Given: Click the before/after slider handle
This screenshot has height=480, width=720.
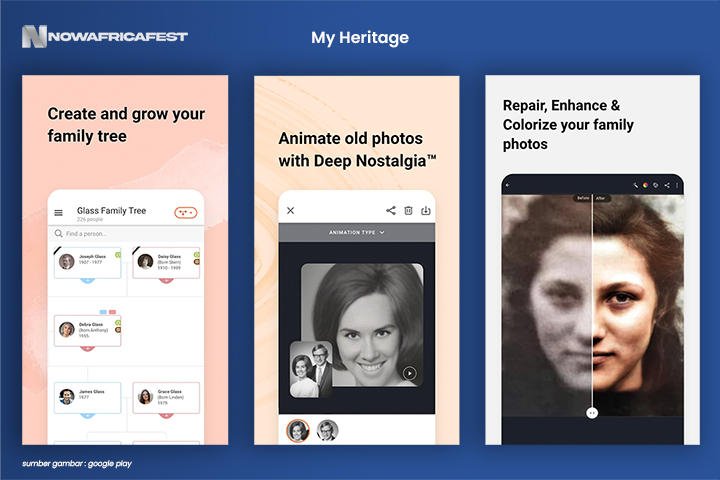Looking at the screenshot, I should pyautogui.click(x=592, y=413).
